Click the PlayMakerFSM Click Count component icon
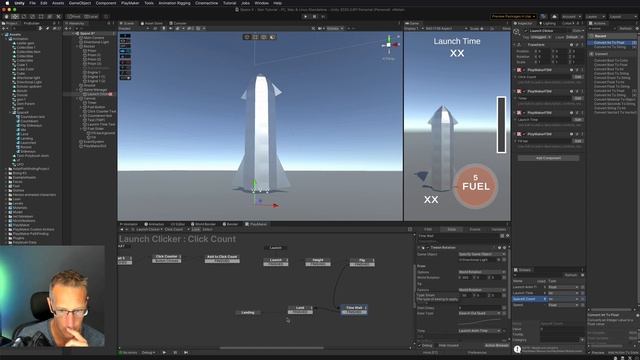 tap(519, 70)
